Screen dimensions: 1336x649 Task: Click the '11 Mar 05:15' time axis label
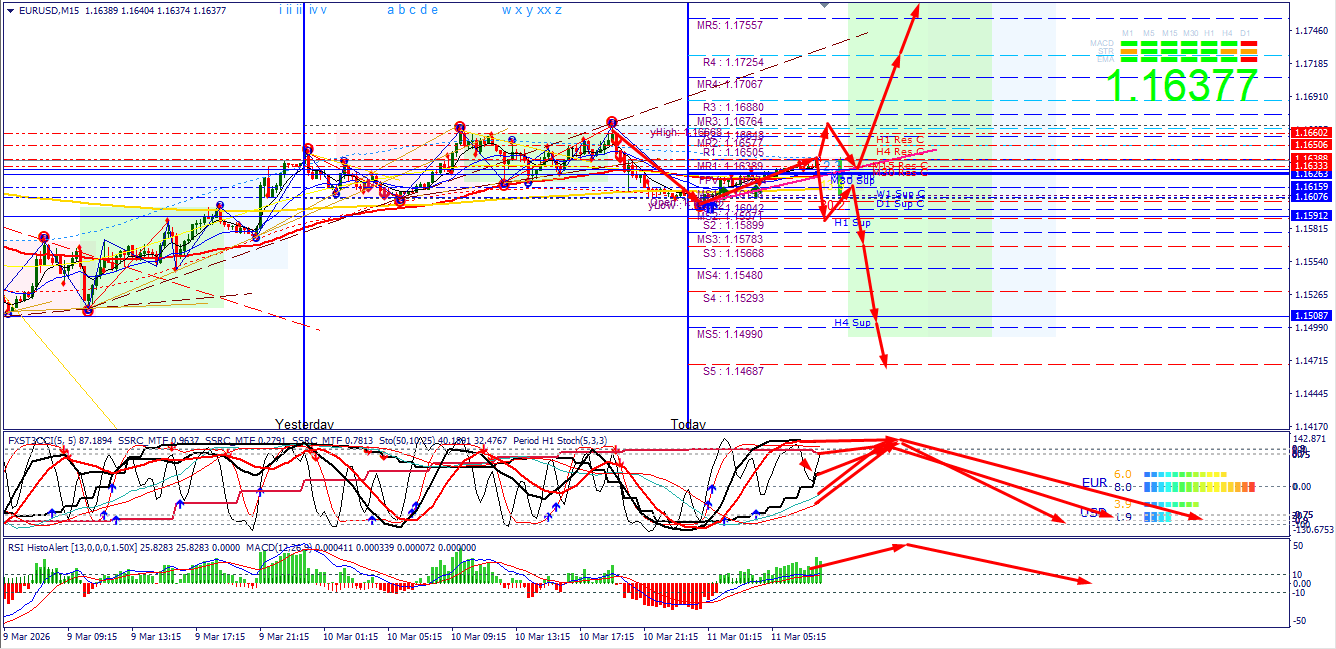(797, 636)
